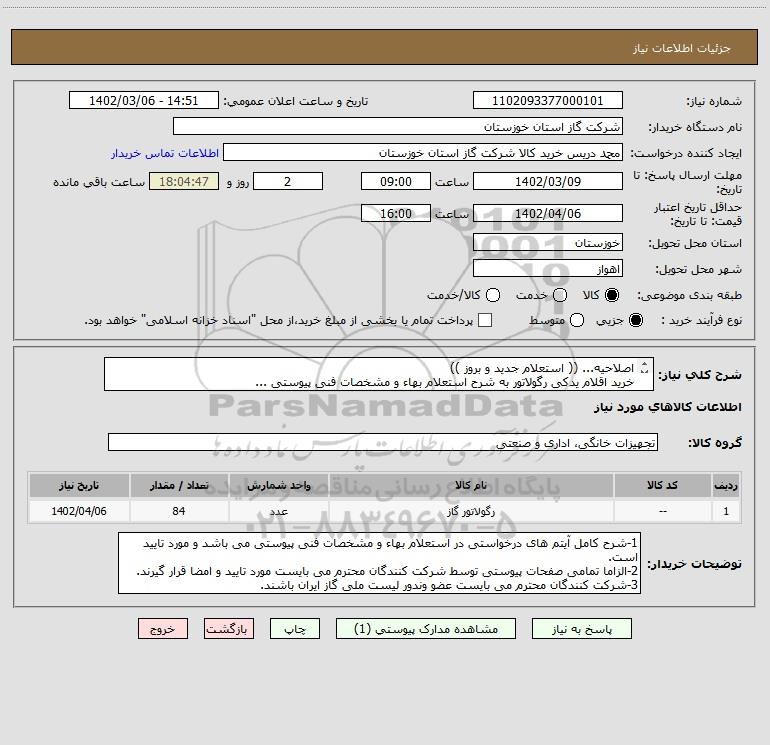770x745 pixels.
Task: Click the پاسخ به نیاز button
Action: coord(582,629)
